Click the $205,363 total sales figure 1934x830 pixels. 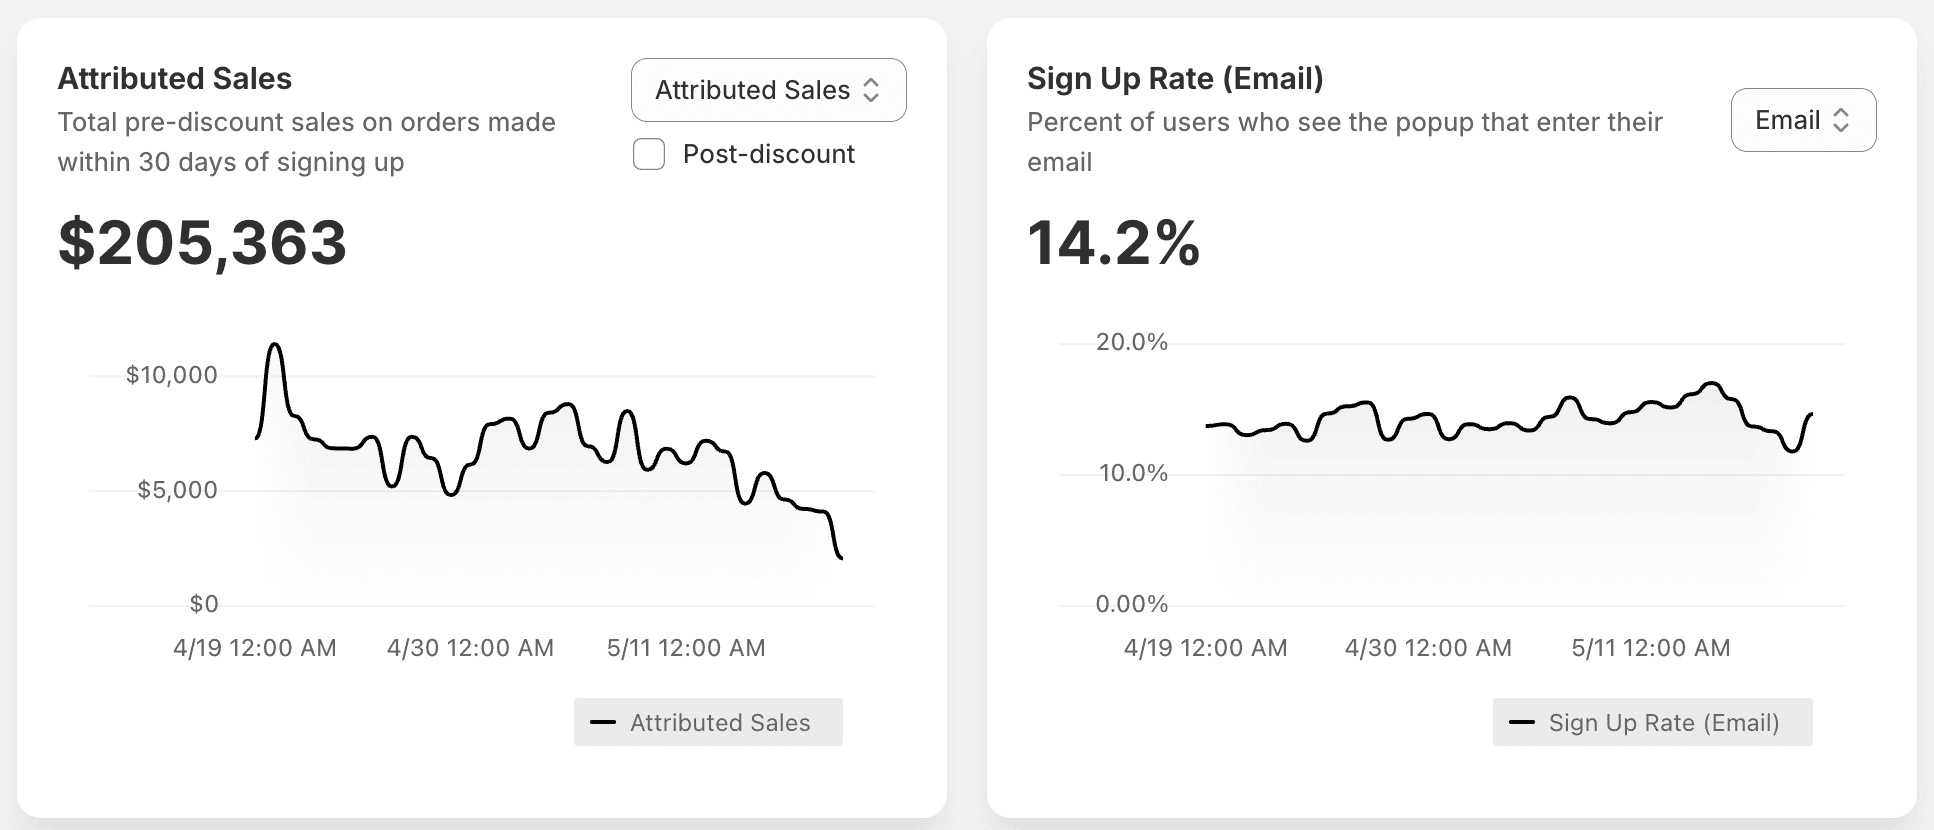pyautogui.click(x=202, y=243)
